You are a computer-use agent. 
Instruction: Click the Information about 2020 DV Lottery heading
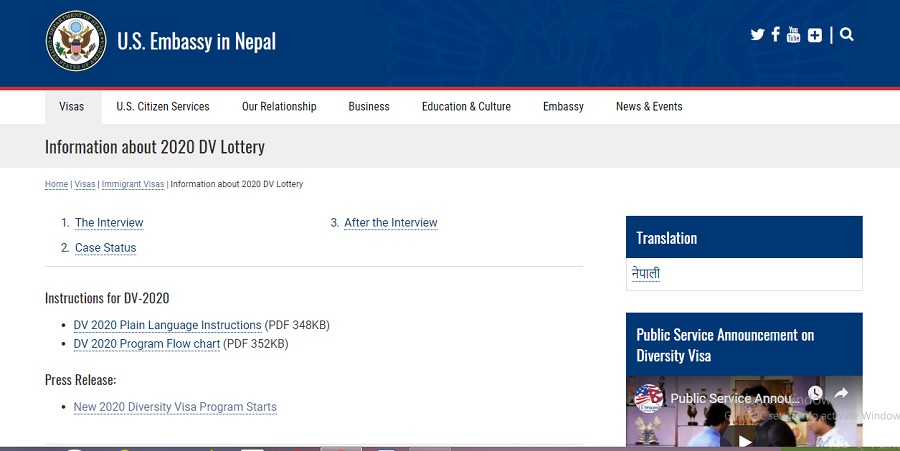click(x=155, y=147)
